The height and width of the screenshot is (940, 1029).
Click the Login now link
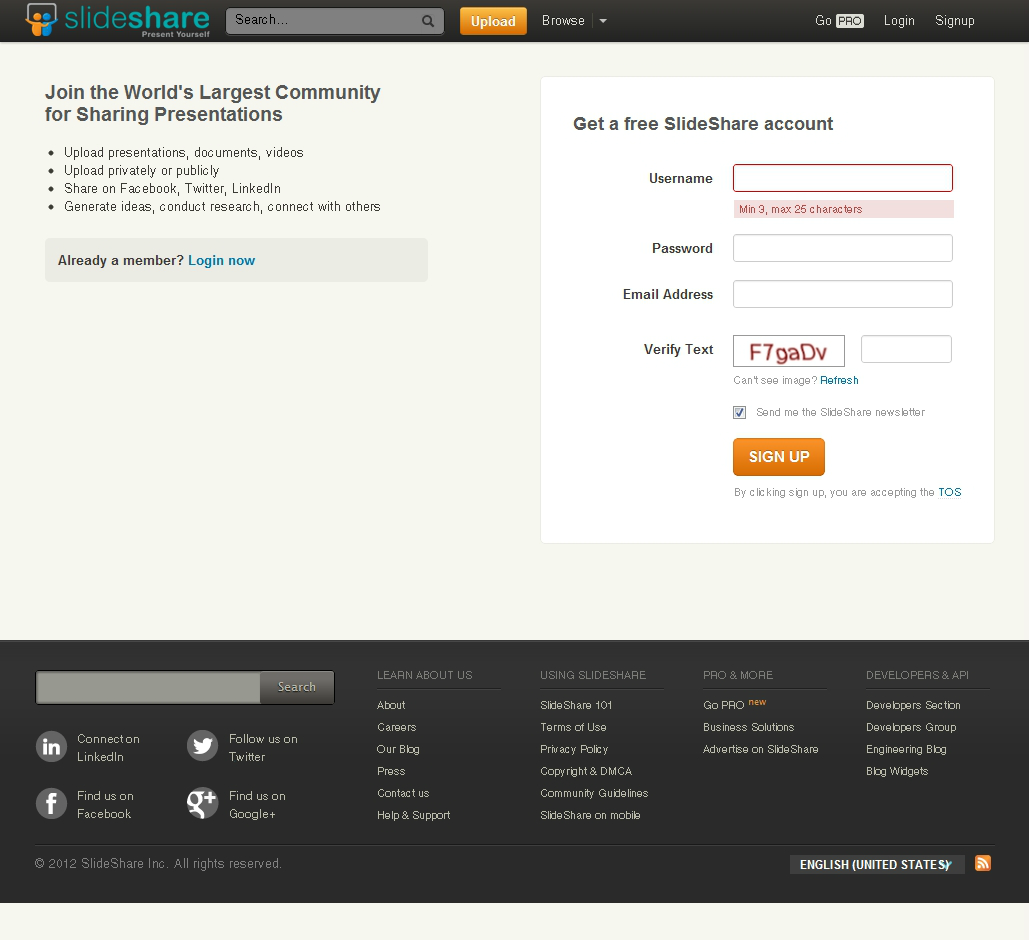[222, 261]
